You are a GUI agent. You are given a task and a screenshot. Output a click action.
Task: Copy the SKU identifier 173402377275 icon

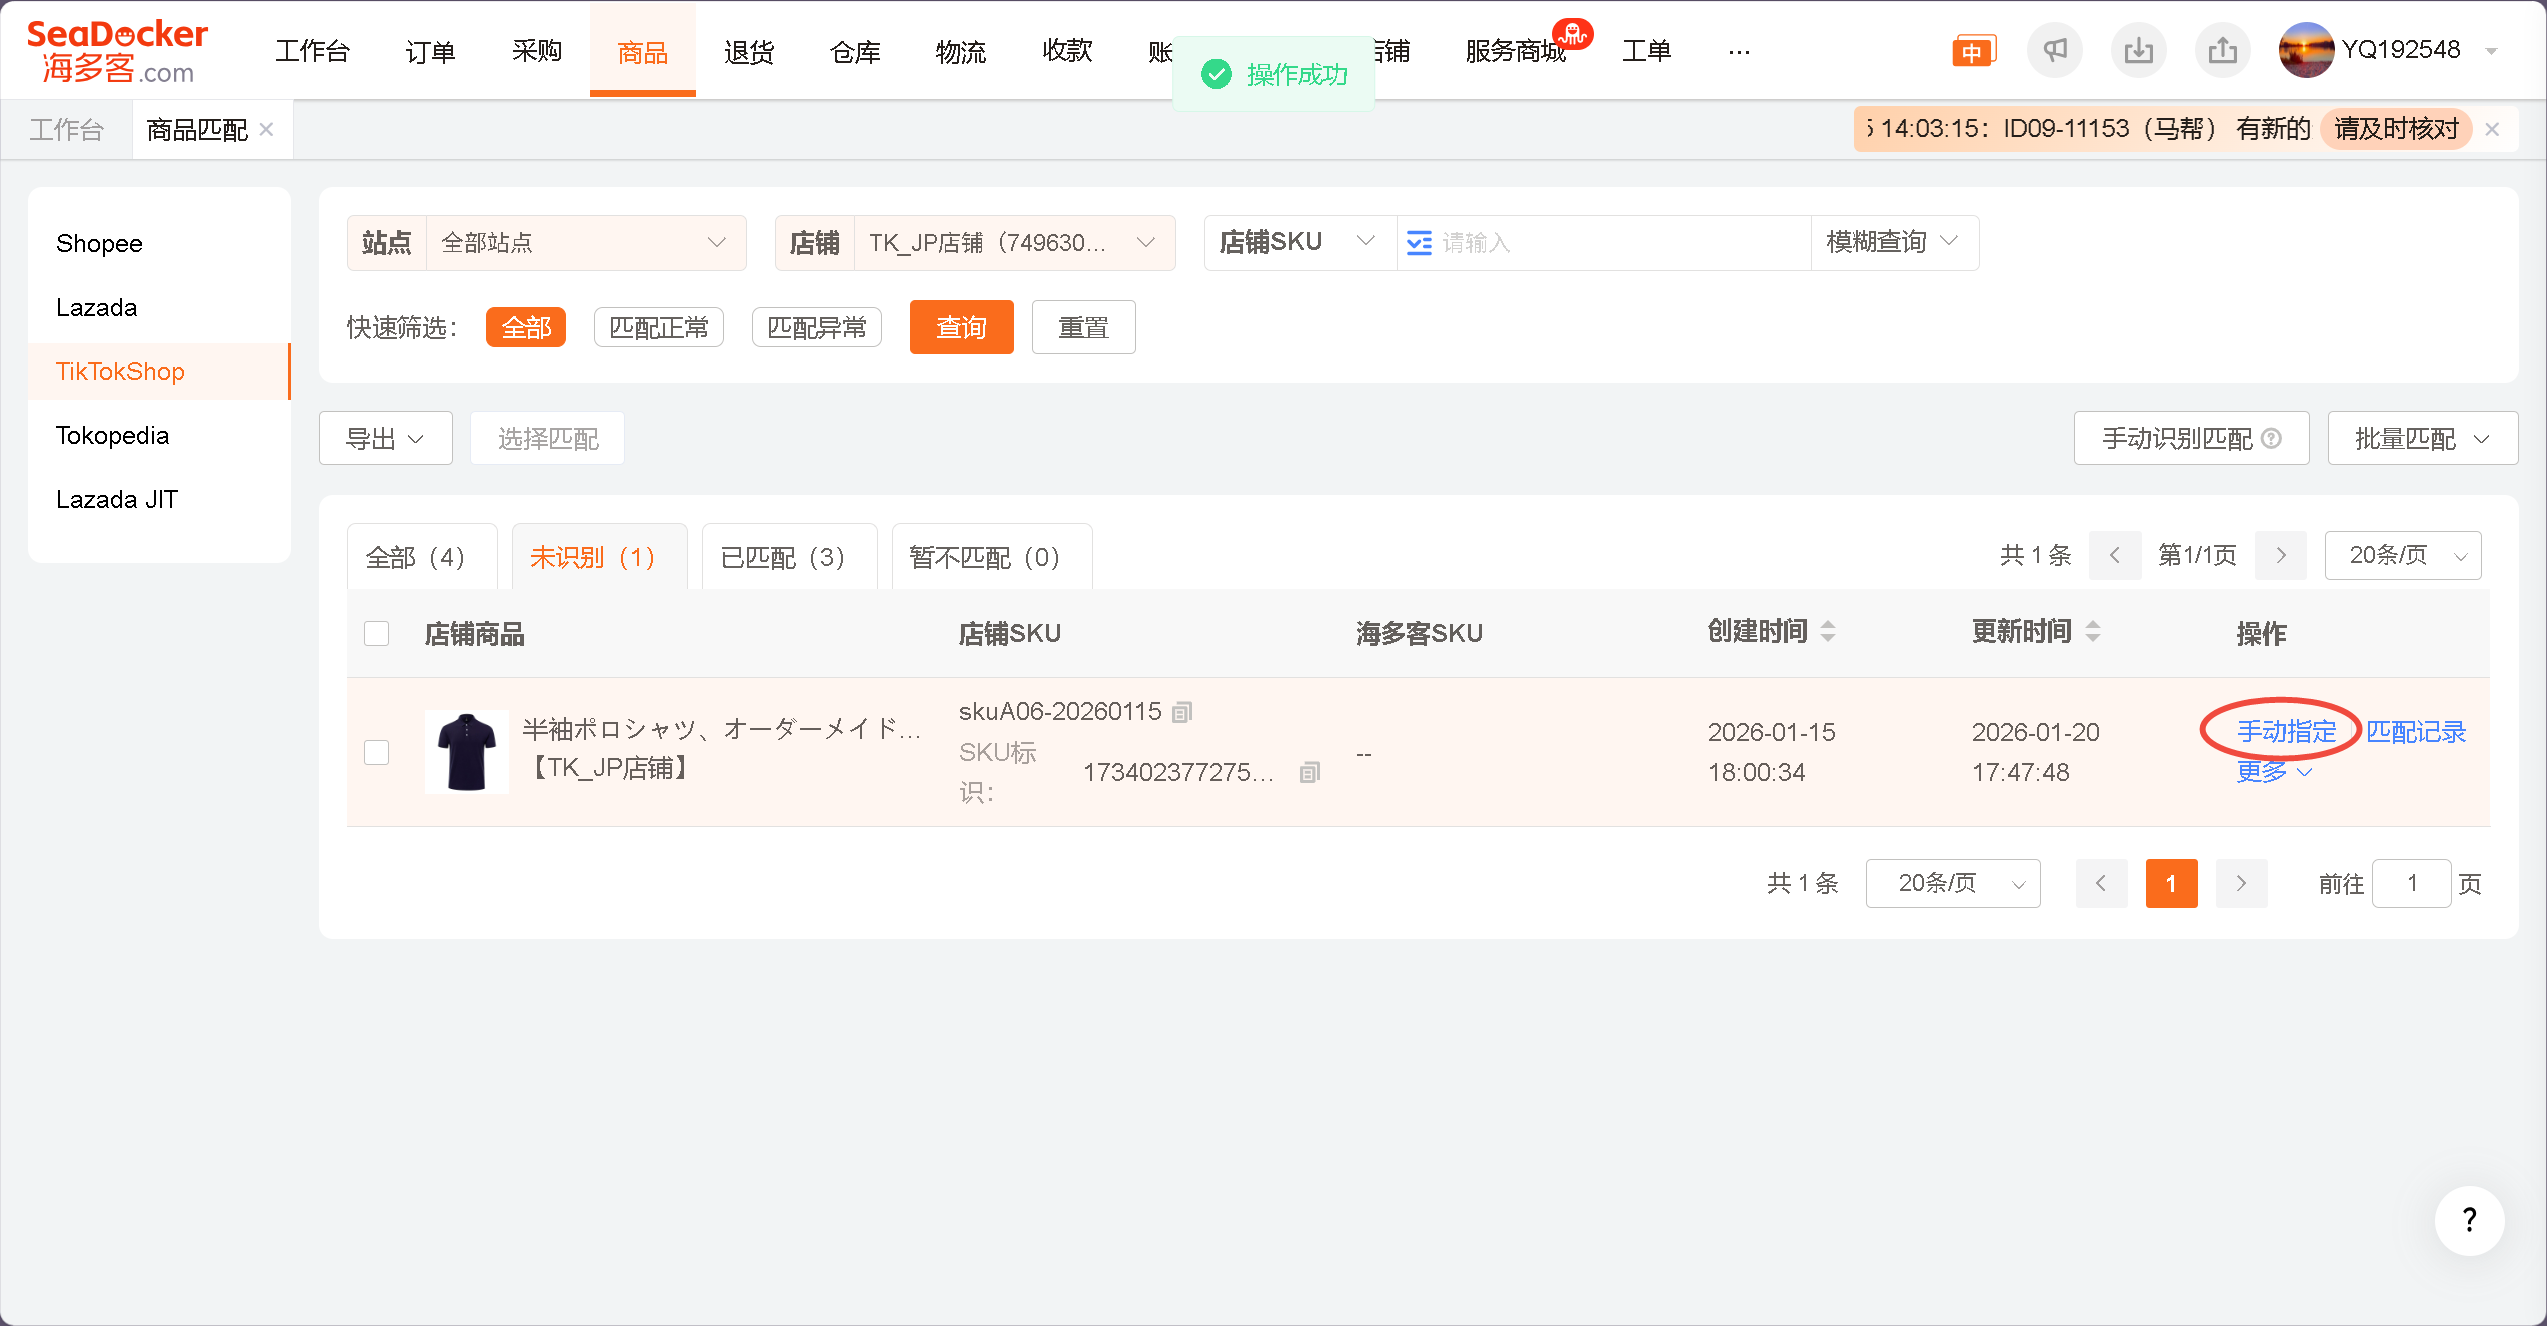(x=1309, y=772)
